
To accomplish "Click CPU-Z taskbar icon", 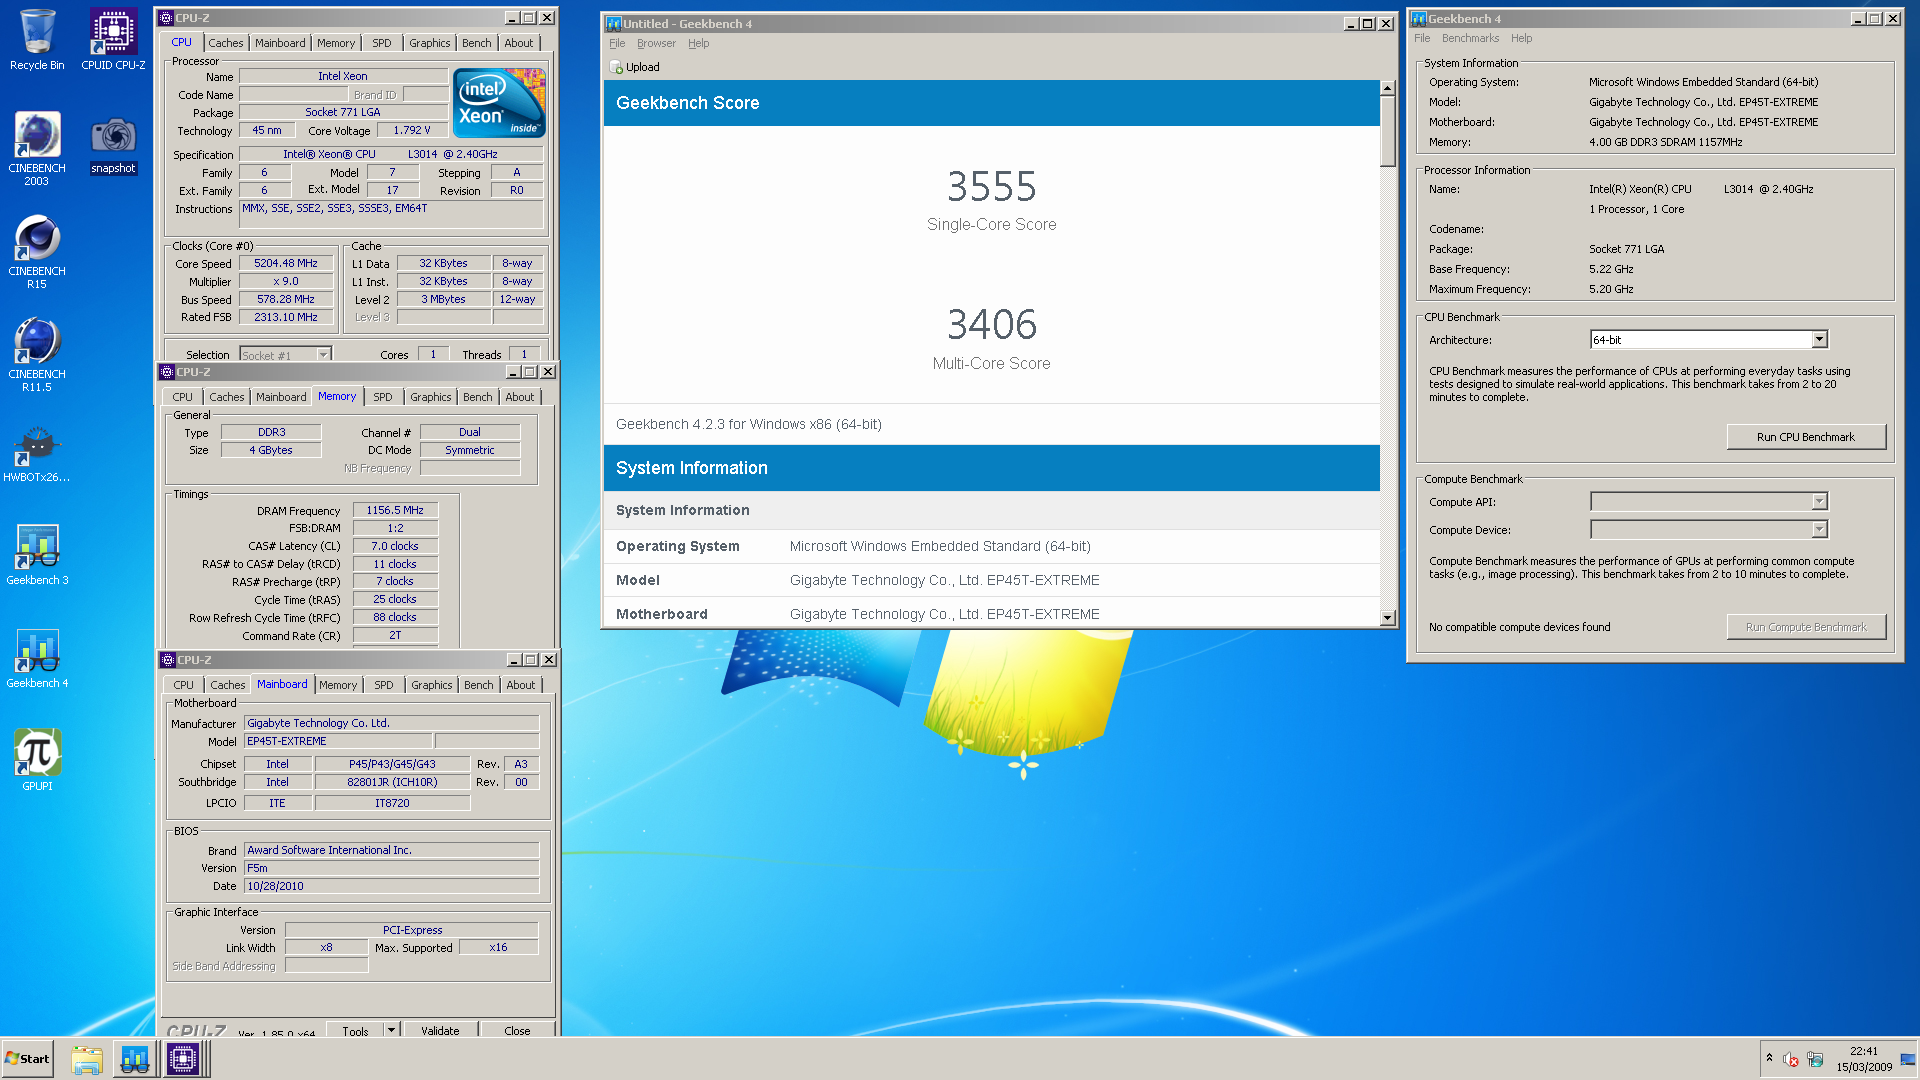I will click(183, 1059).
